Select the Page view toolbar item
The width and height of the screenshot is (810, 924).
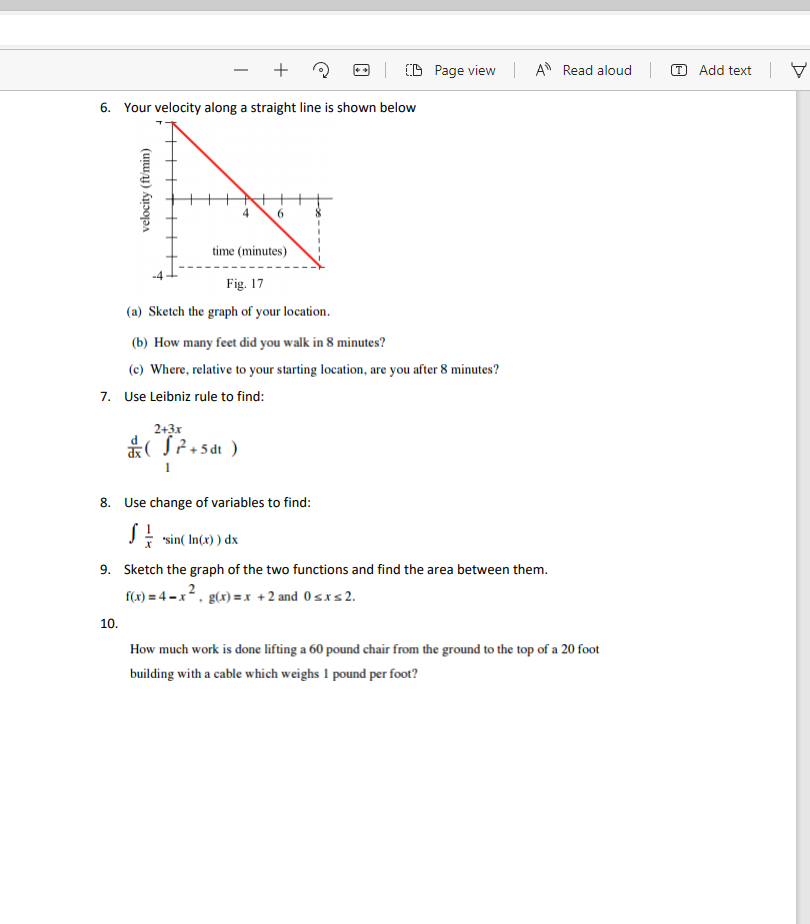click(x=452, y=70)
